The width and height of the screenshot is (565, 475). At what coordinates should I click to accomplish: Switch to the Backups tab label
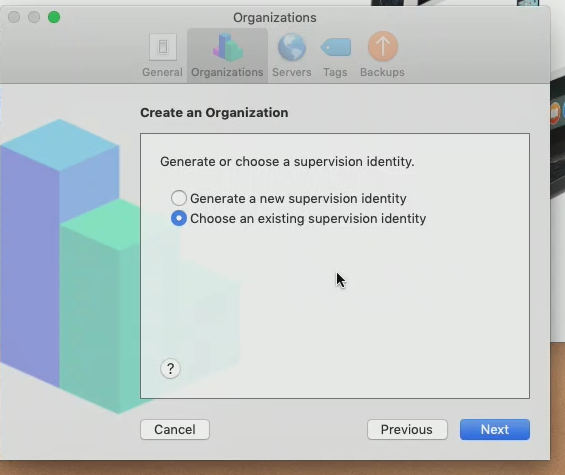382,72
